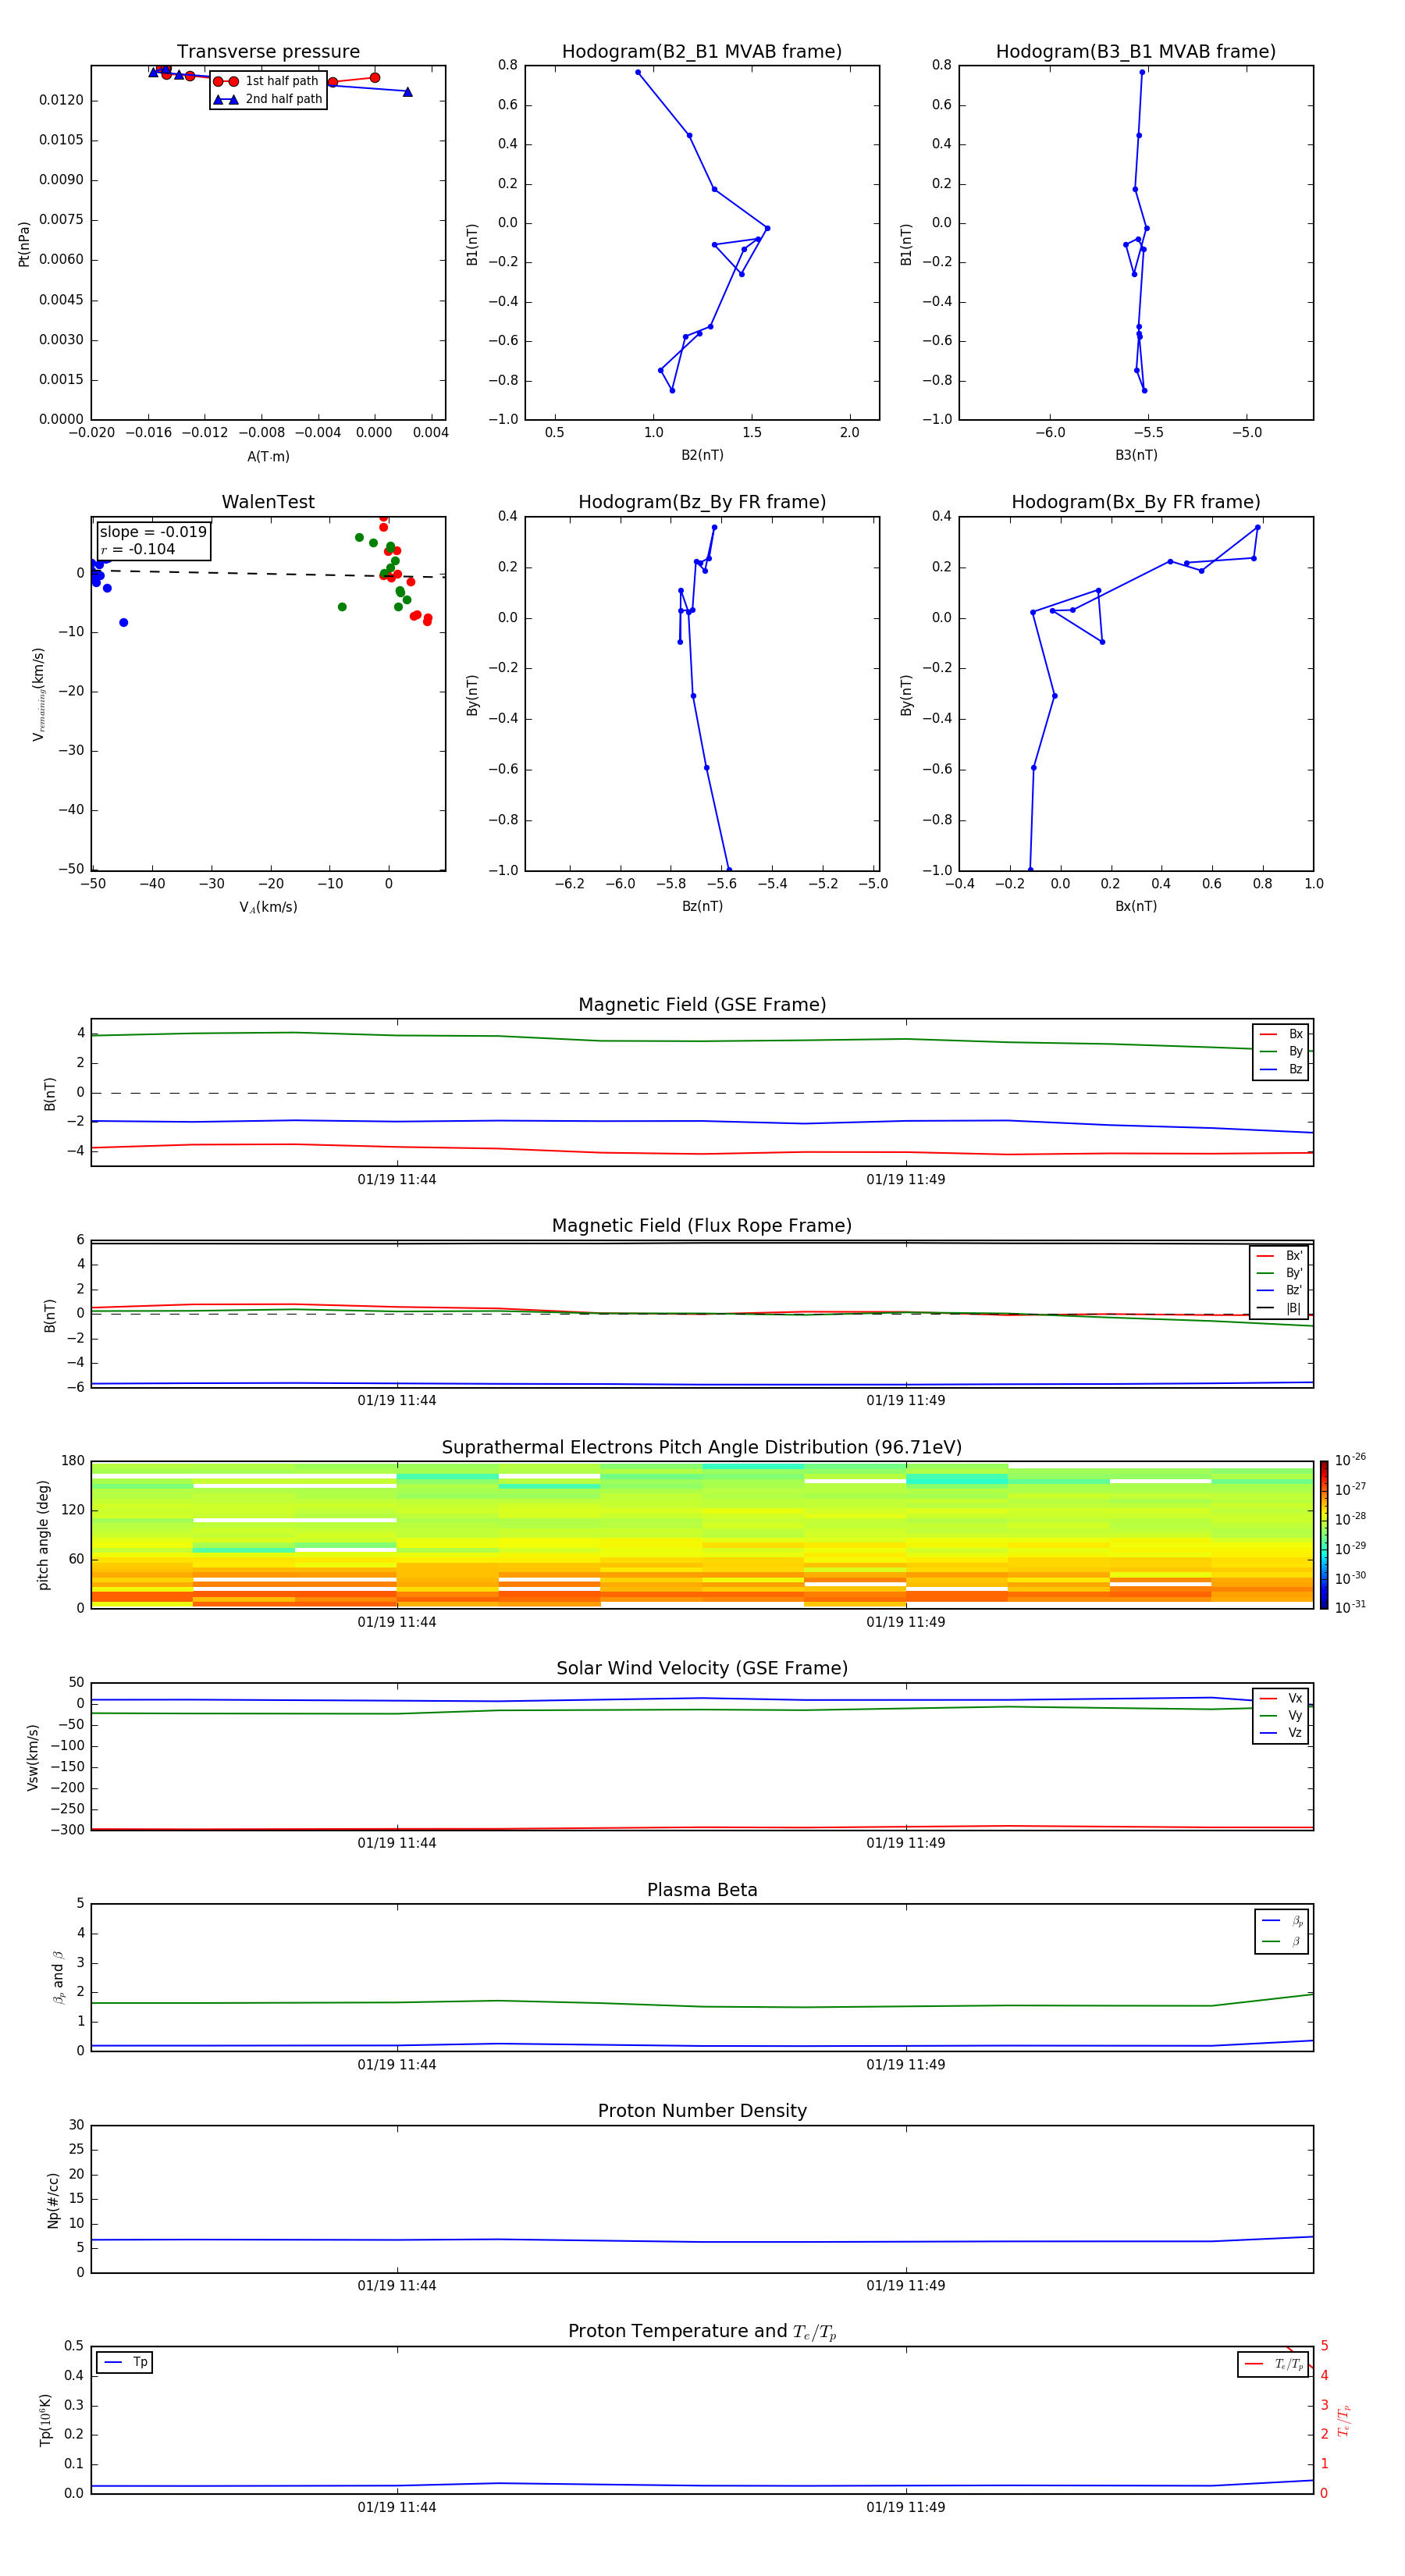Click '01/19 11:44' tick under GSE magnetic field

point(397,1179)
